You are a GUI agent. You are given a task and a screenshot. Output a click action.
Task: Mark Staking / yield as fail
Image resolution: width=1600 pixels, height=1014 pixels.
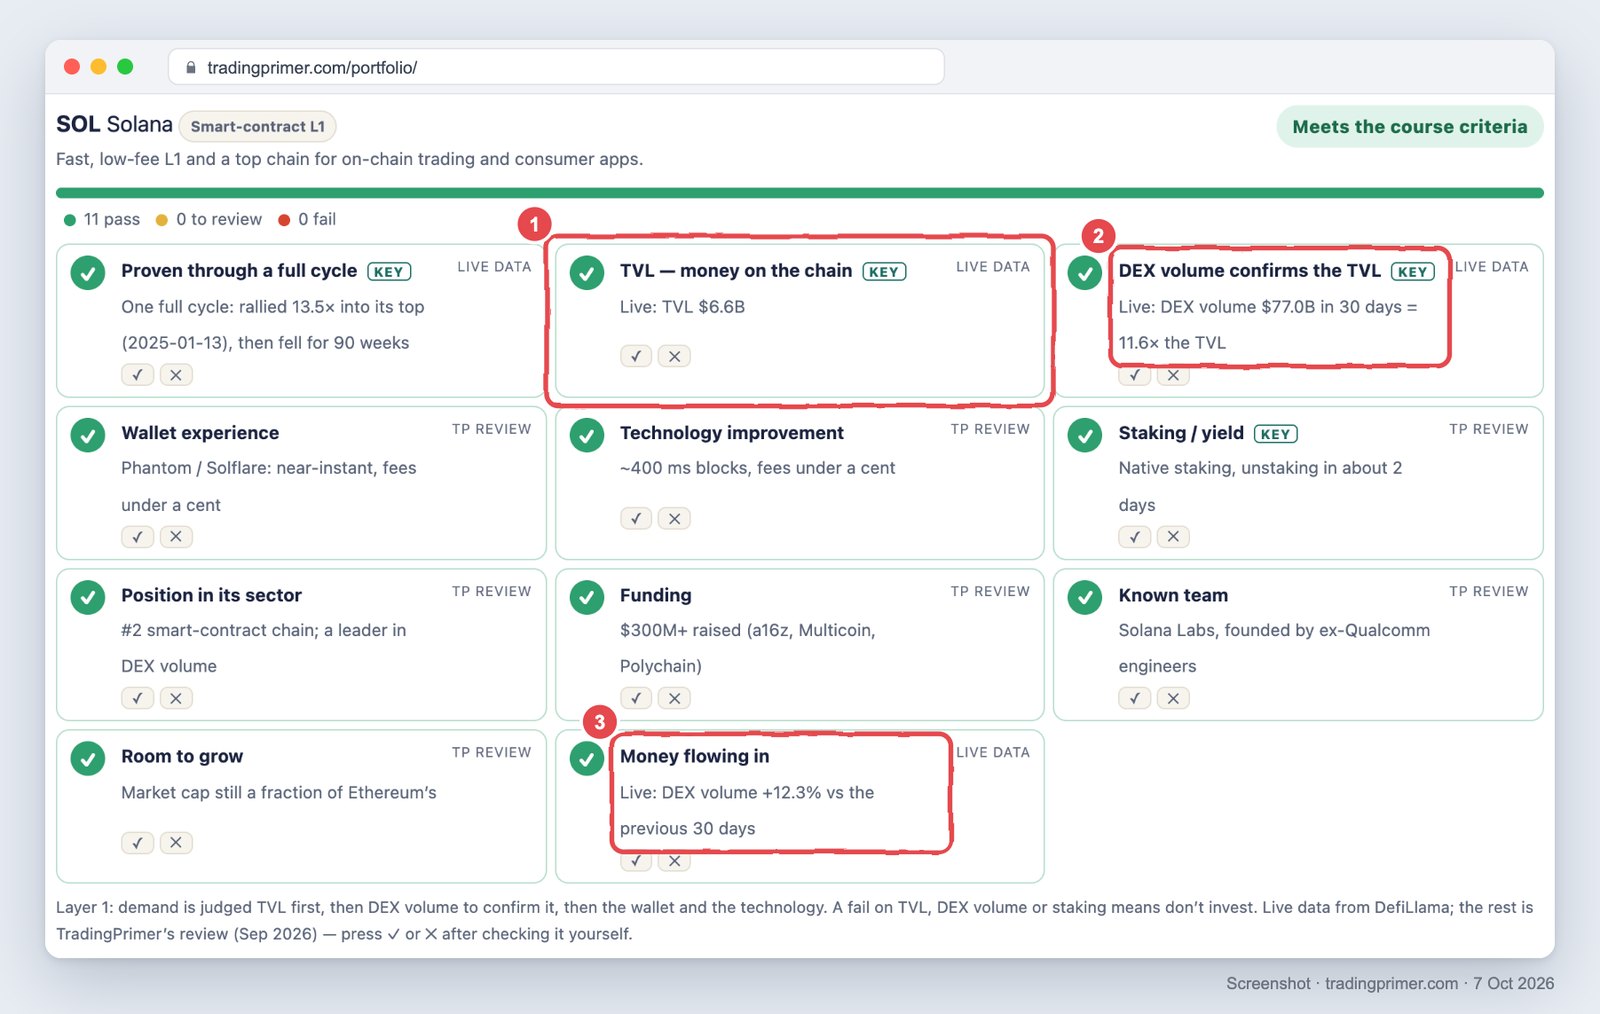(x=1173, y=536)
